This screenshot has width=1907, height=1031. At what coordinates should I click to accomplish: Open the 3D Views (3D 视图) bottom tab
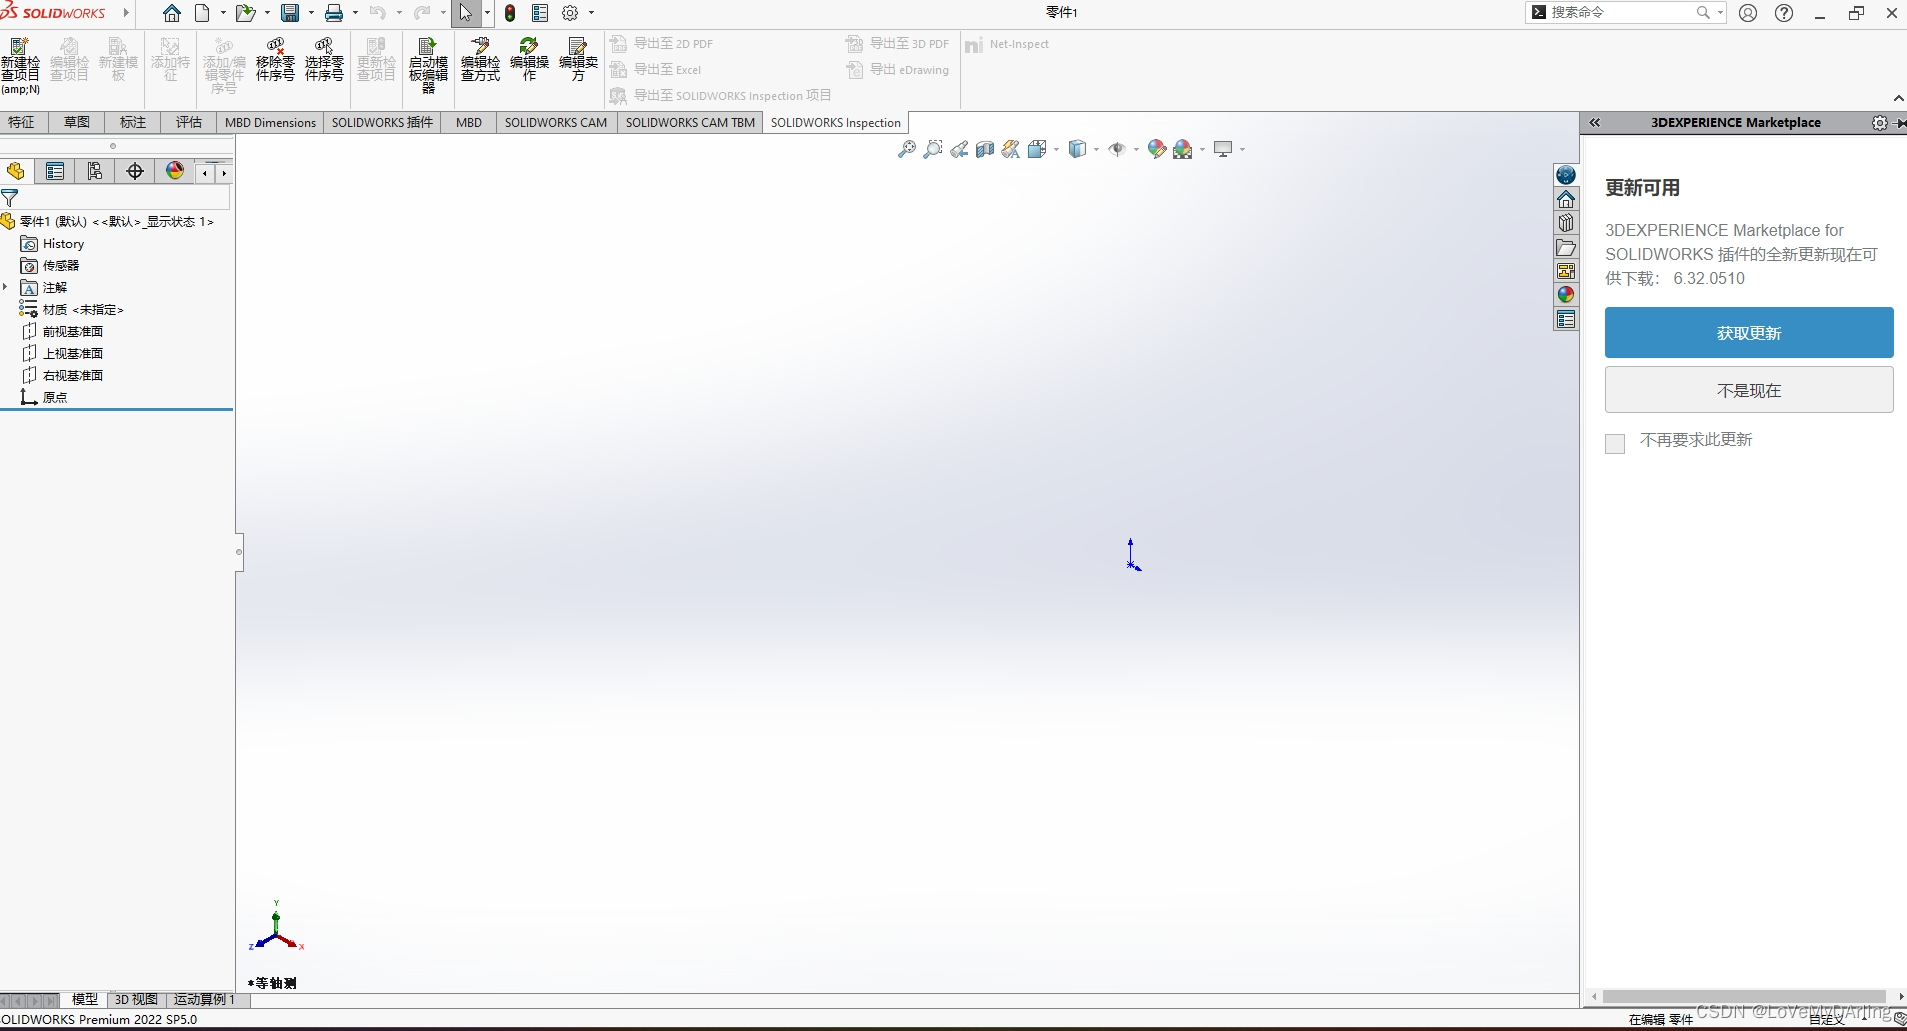(136, 999)
